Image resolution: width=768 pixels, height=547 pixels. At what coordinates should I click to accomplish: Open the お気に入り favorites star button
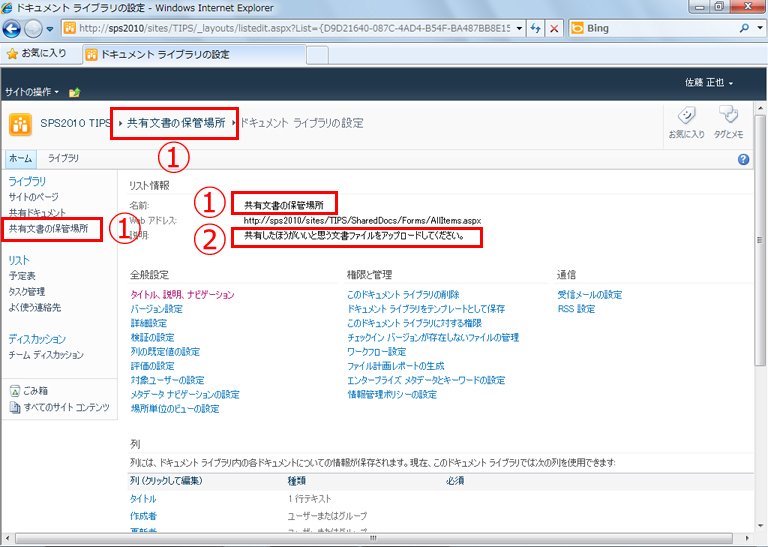[x=37, y=53]
